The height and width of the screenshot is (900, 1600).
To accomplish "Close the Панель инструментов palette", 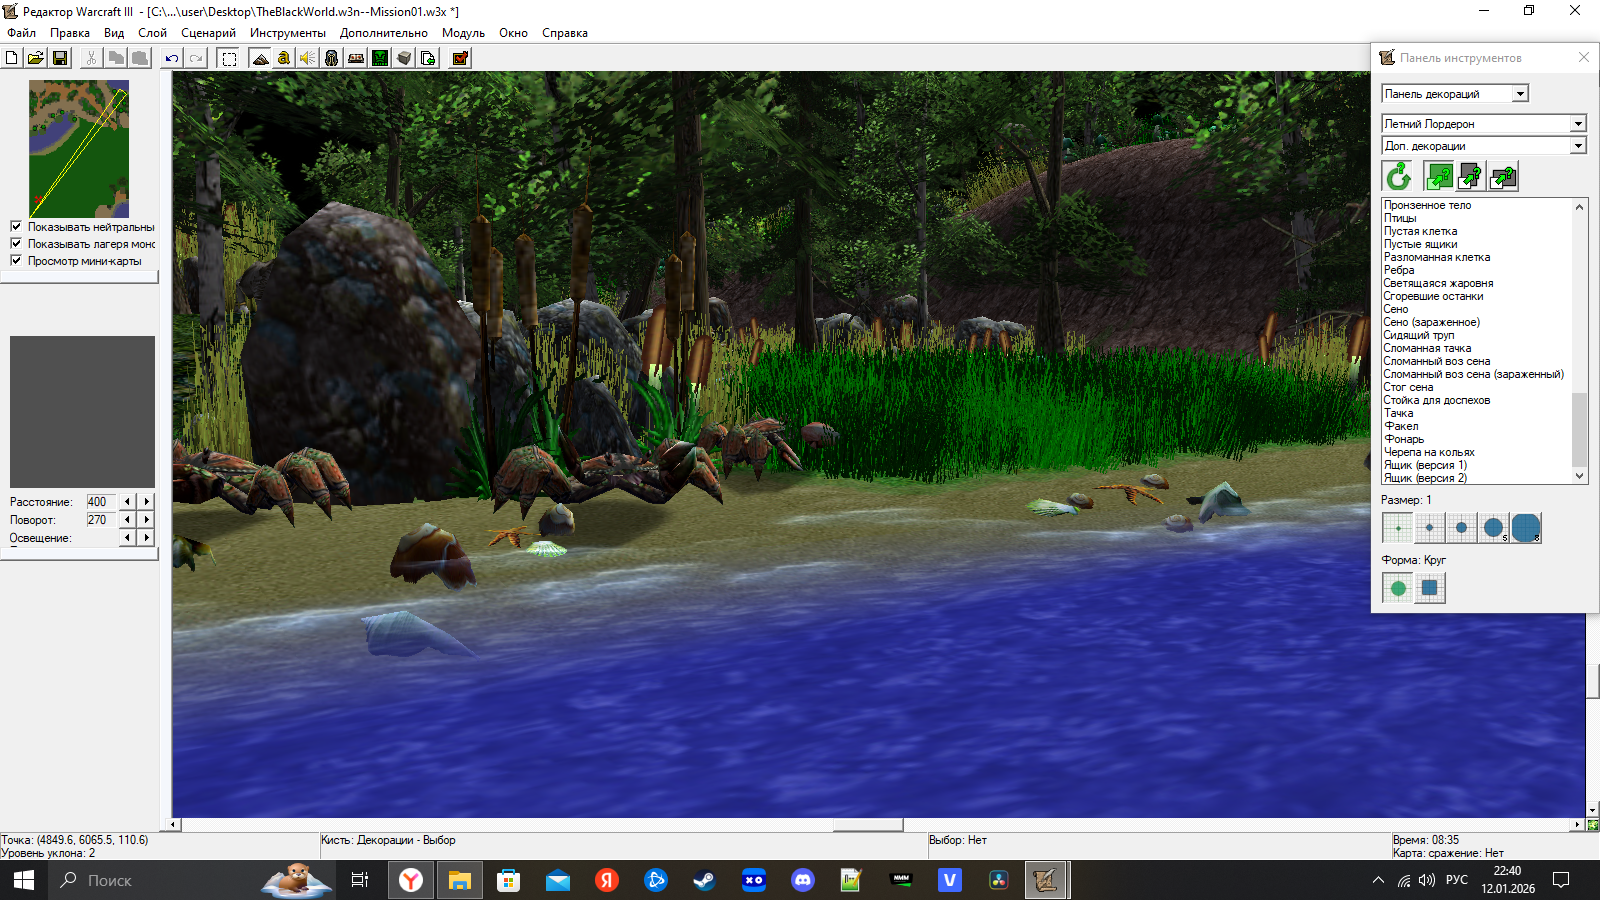I will tap(1584, 57).
